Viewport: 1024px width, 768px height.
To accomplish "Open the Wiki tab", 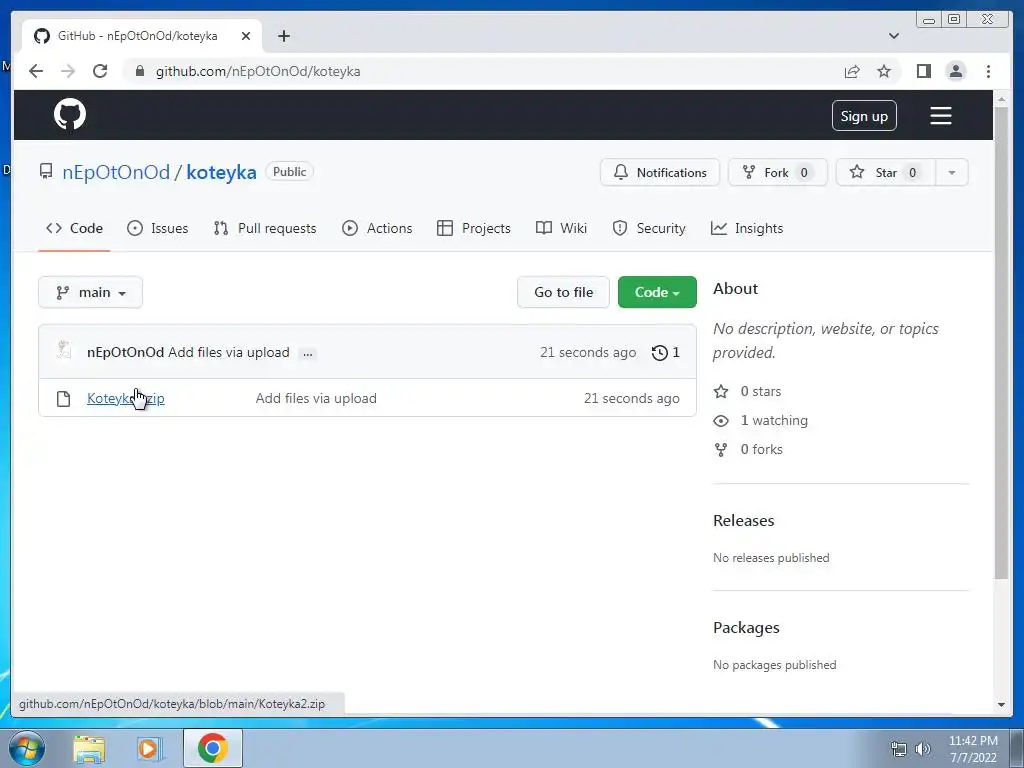I will pos(561,228).
